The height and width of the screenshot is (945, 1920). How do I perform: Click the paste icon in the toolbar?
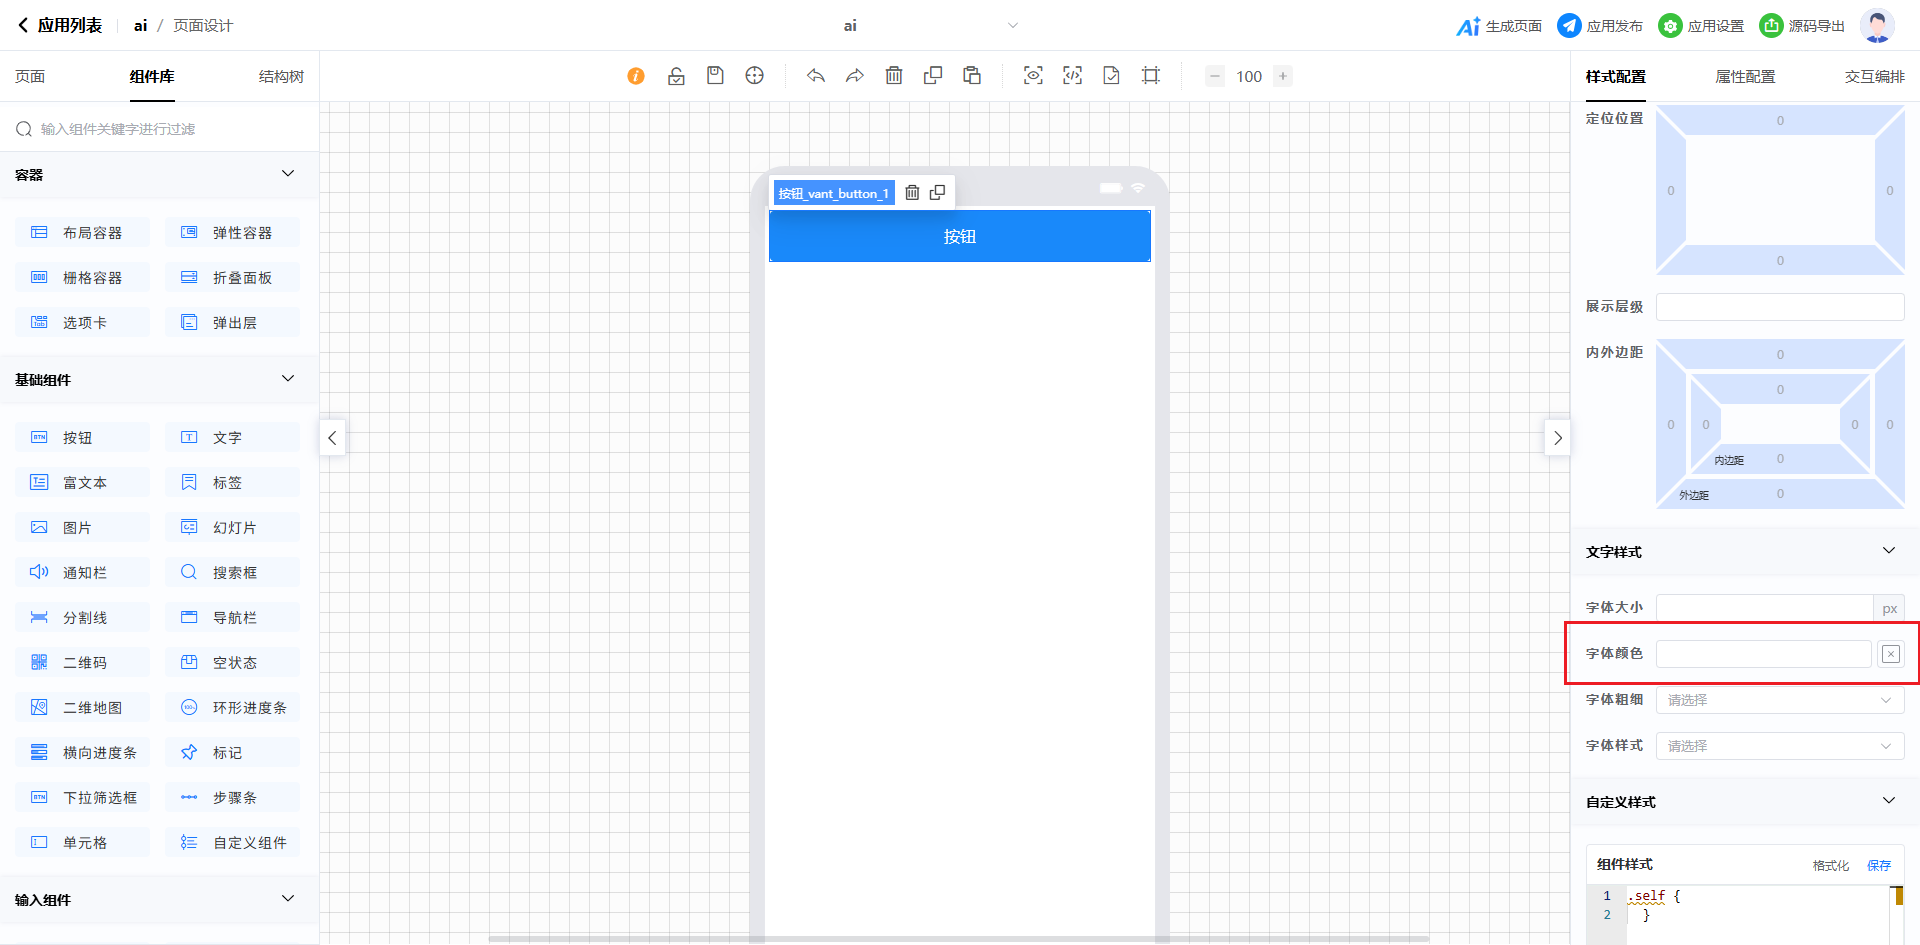pyautogui.click(x=971, y=76)
